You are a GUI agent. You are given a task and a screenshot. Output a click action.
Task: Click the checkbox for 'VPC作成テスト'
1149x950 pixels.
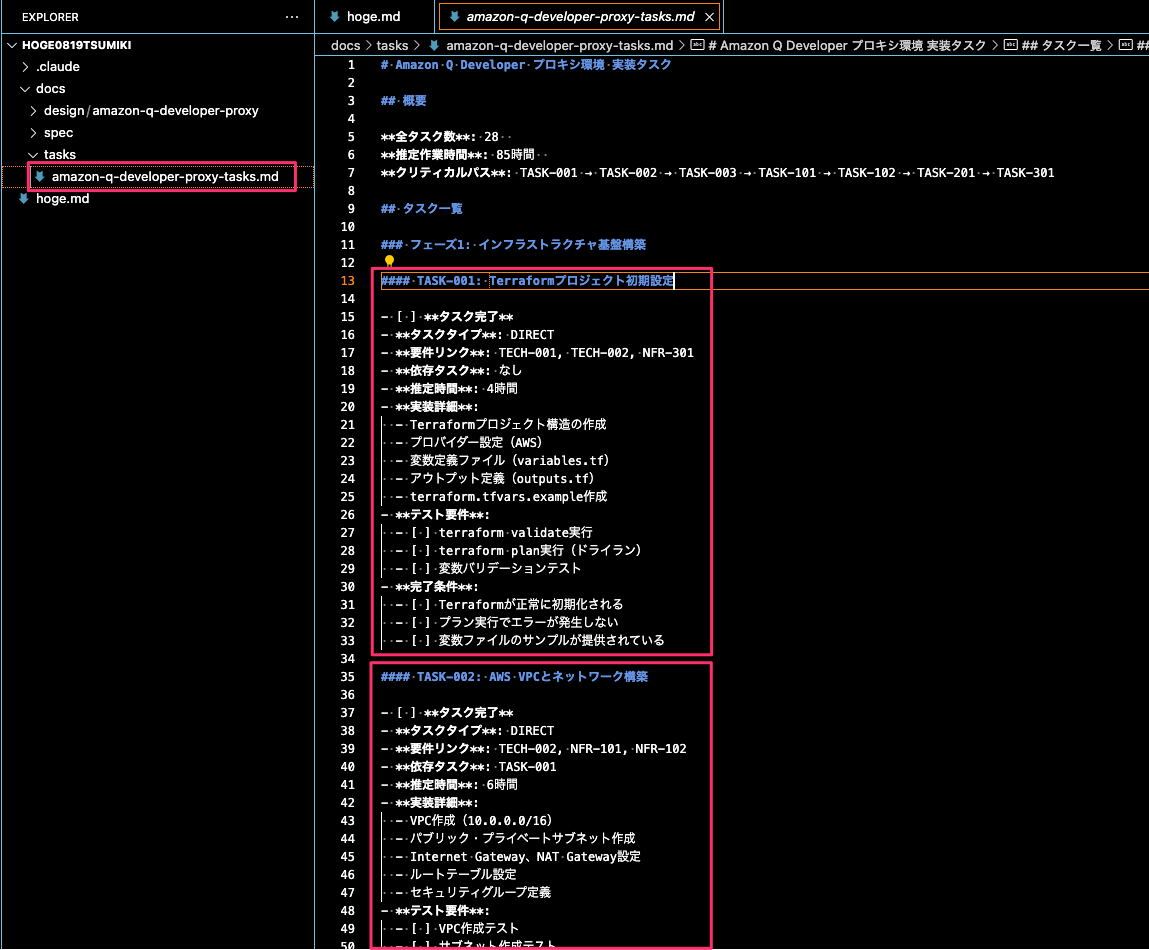coord(421,929)
